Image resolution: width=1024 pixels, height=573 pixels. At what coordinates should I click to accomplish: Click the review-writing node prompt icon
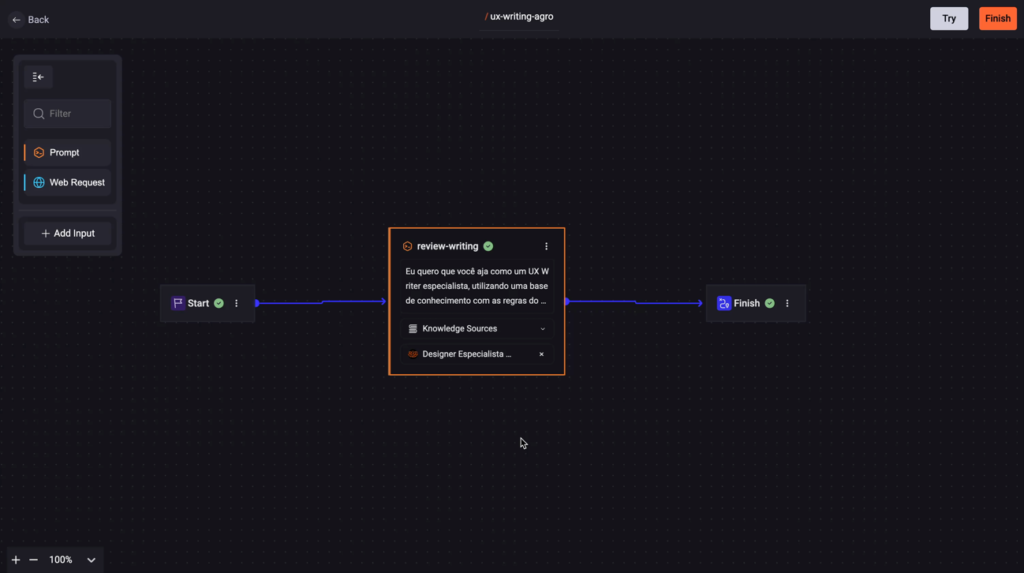click(x=408, y=246)
